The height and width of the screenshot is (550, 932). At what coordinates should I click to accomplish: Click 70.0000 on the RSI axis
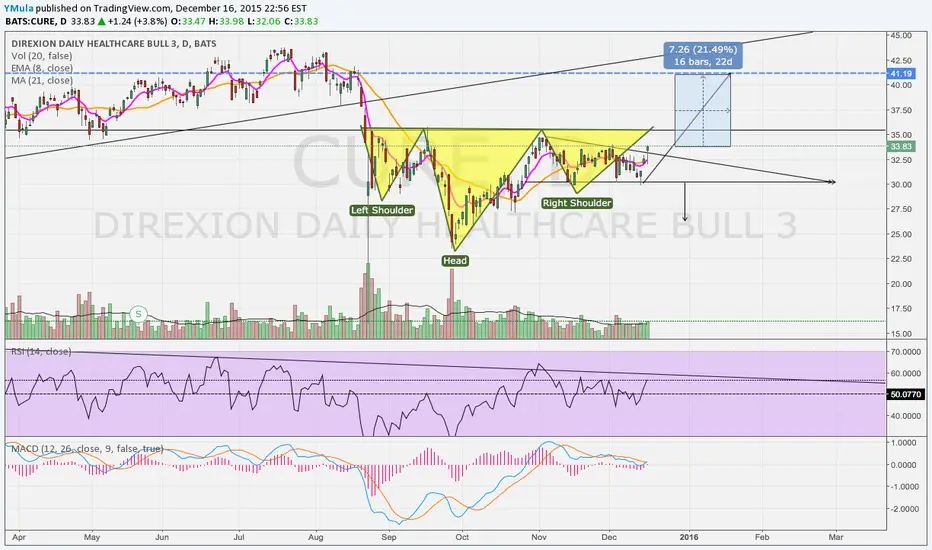coord(905,351)
